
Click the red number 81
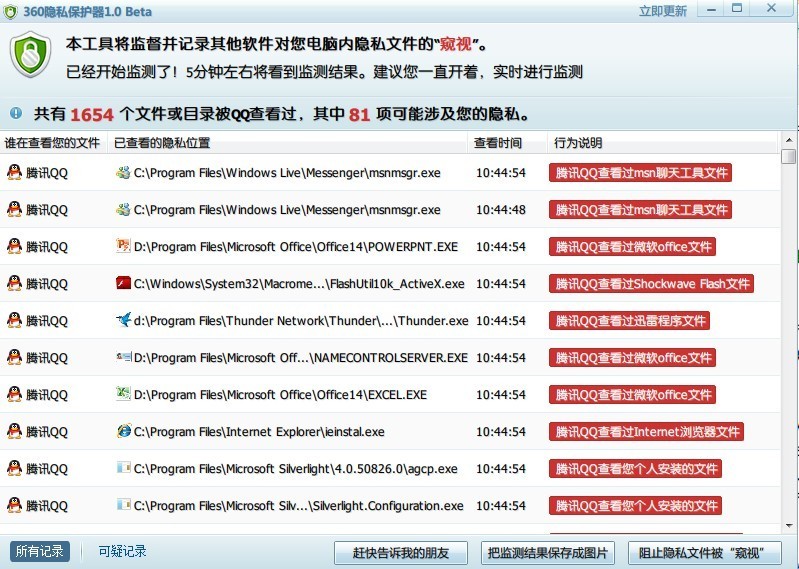click(x=359, y=114)
